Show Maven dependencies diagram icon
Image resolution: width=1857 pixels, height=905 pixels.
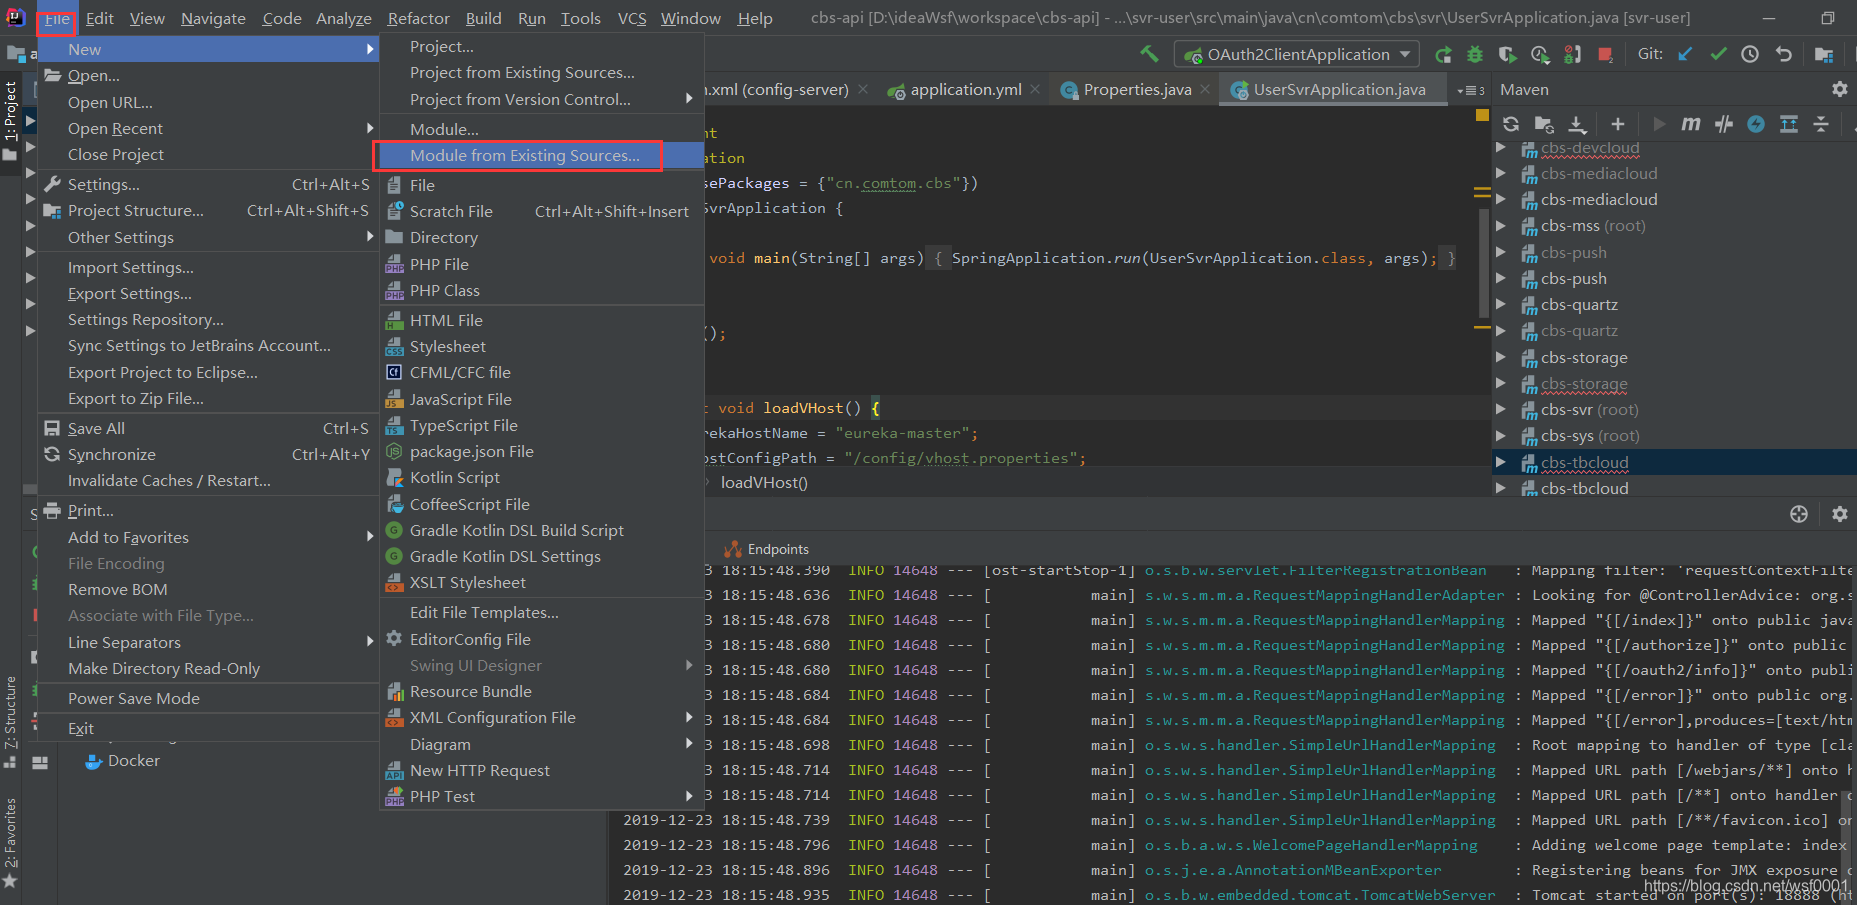pos(1789,124)
